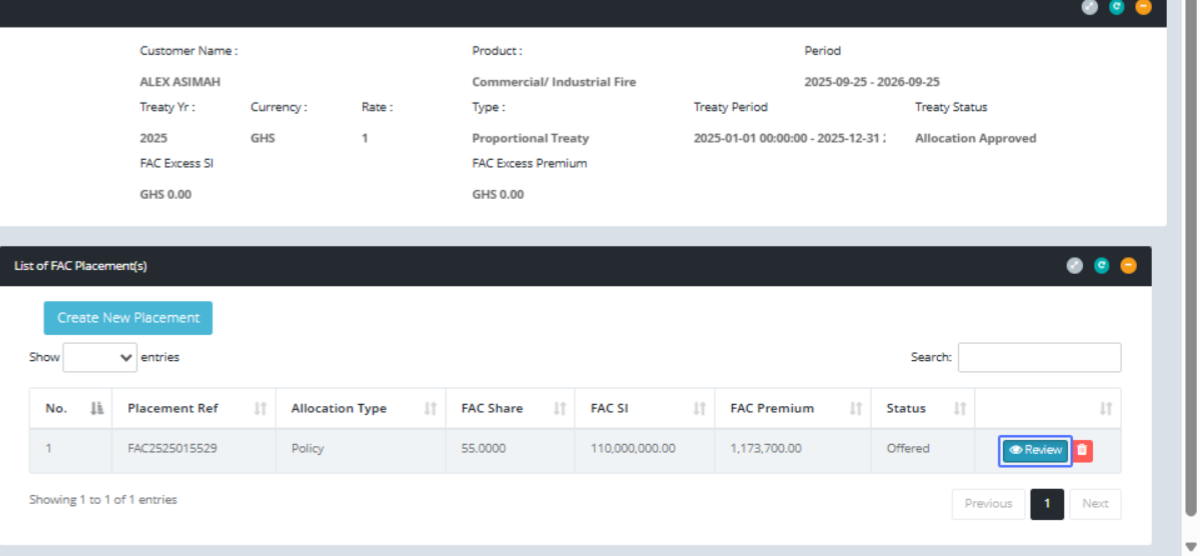Screen dimensions: 1200x556
Task: Go to the Next page
Action: [1095, 504]
